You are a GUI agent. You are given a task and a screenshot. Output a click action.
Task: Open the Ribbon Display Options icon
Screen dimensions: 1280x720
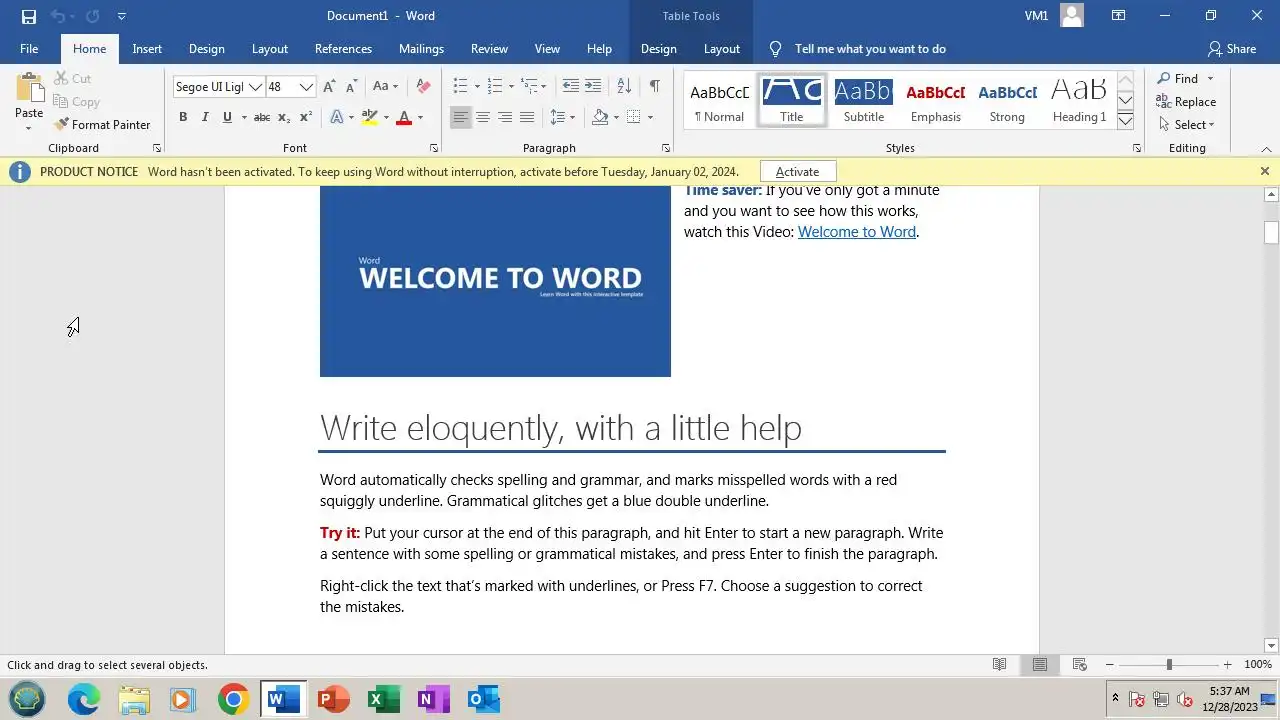(1119, 16)
